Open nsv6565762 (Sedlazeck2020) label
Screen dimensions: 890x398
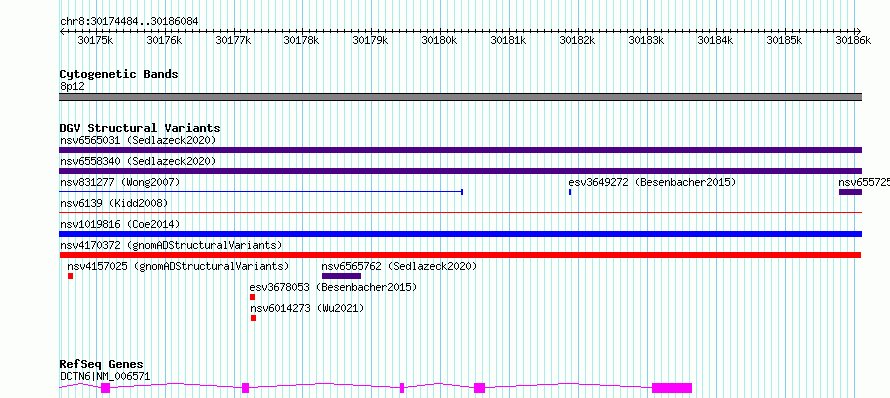[x=399, y=266]
